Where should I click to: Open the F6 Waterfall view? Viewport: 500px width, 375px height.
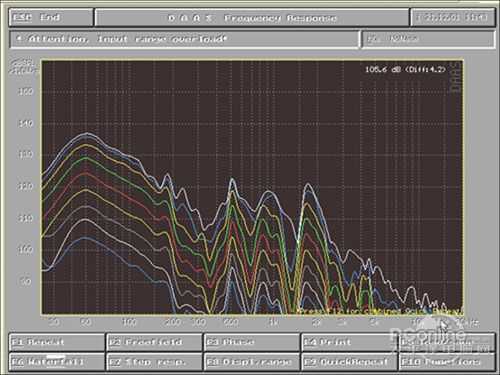(57, 362)
